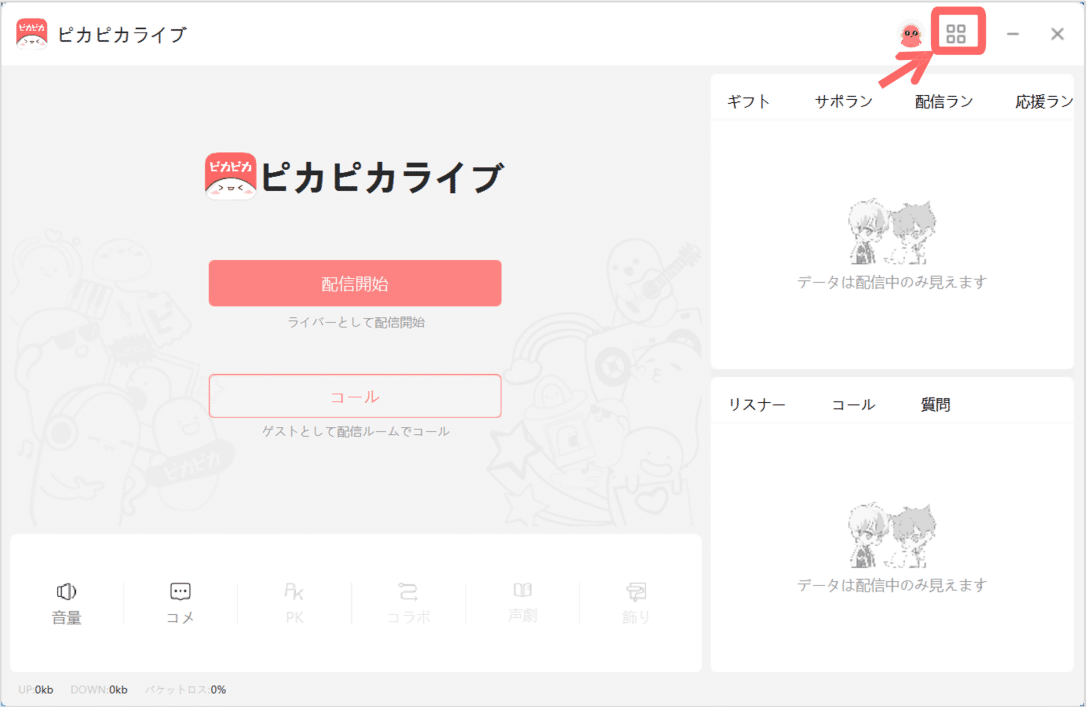Image resolution: width=1087 pixels, height=707 pixels.
Task: Switch to the サポラン tab
Action: (x=844, y=102)
